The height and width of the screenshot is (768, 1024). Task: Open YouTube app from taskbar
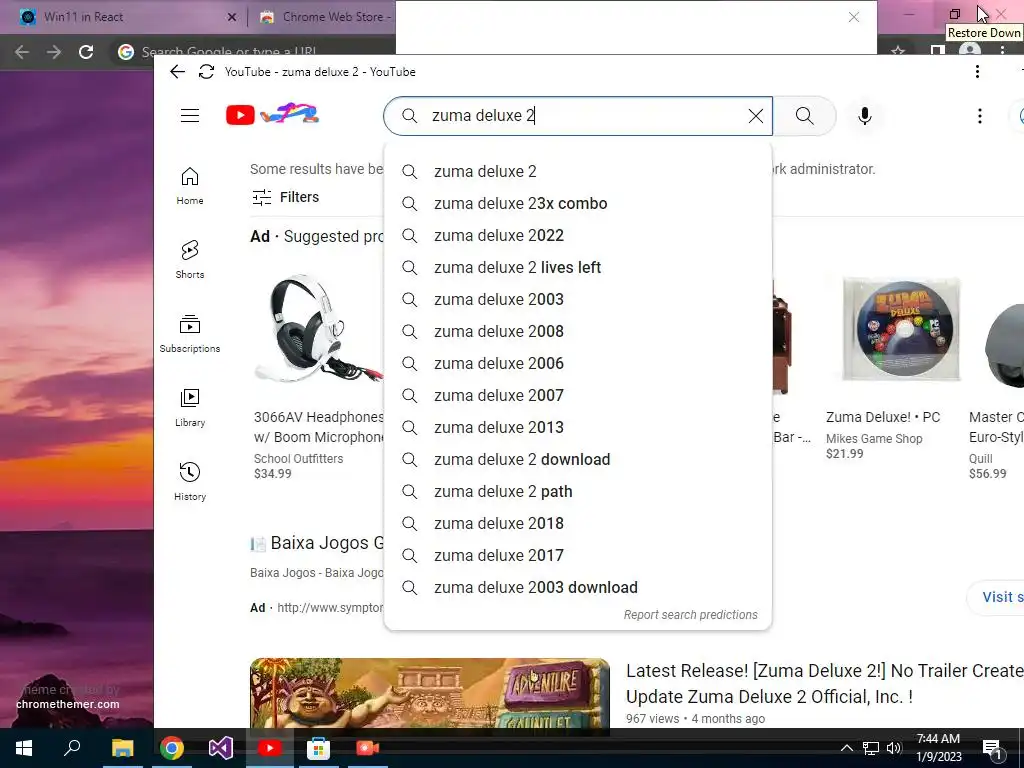coord(270,748)
